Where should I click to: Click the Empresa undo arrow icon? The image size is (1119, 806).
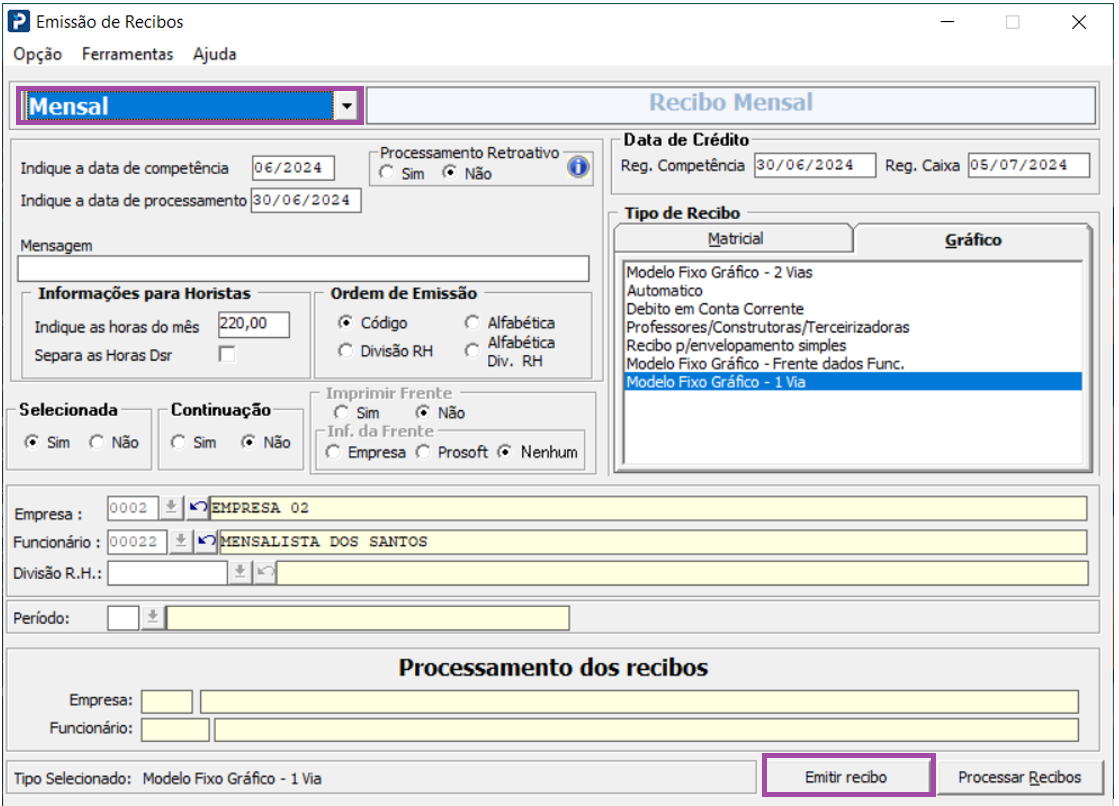197,508
